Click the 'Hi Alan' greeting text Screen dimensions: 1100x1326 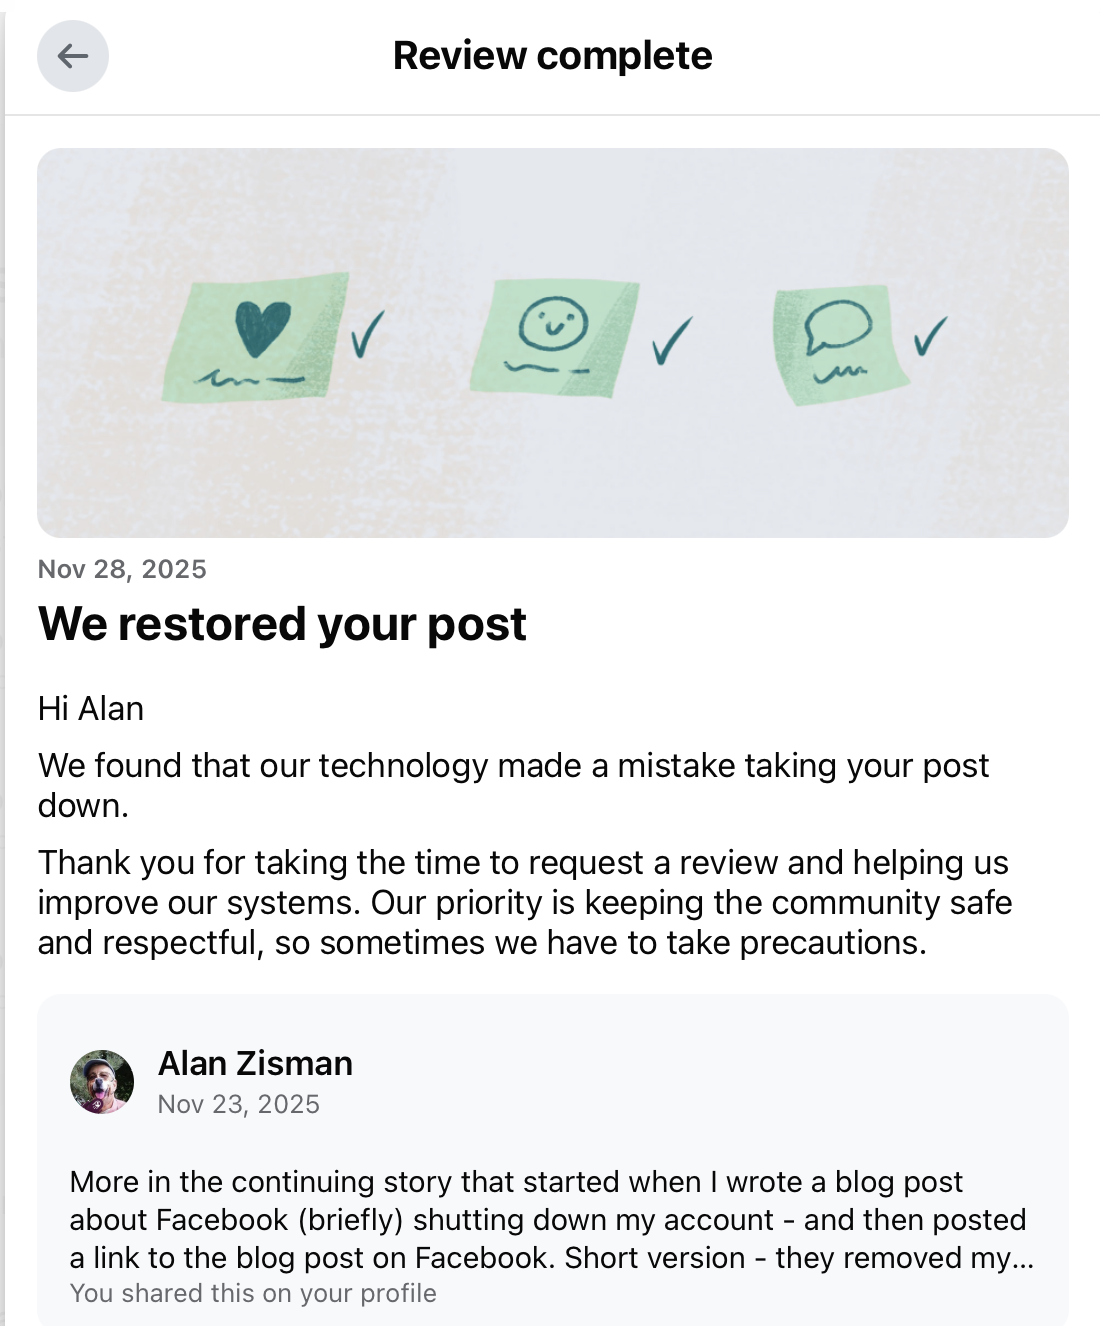[x=91, y=708]
